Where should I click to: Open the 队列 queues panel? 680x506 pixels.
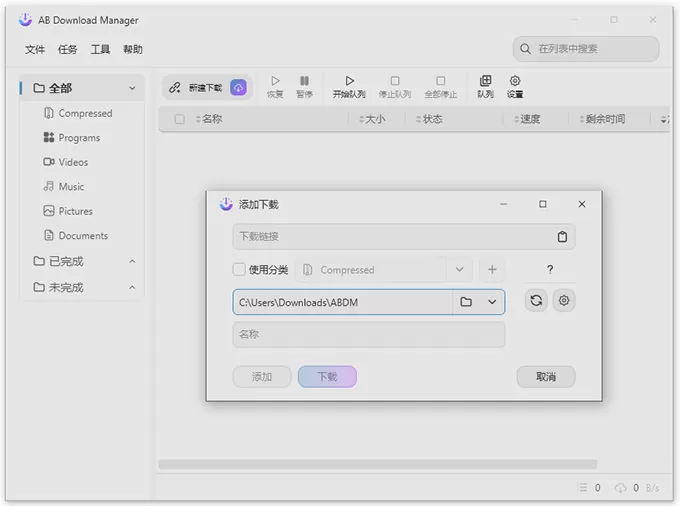click(485, 87)
